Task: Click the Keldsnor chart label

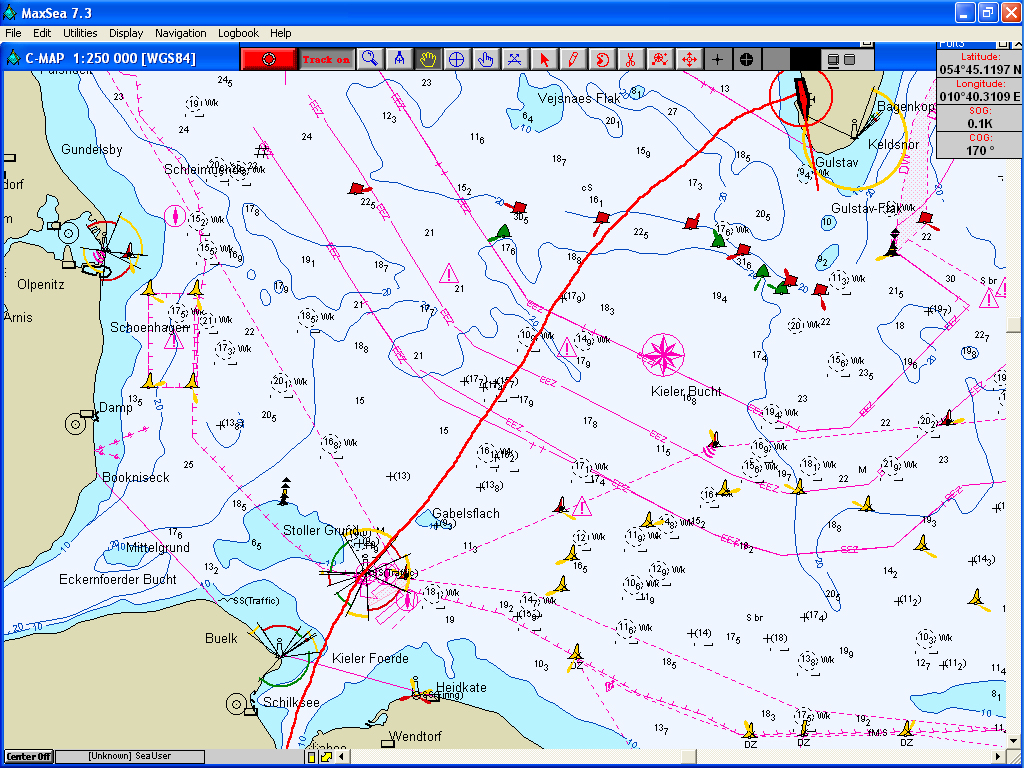Action: point(893,144)
